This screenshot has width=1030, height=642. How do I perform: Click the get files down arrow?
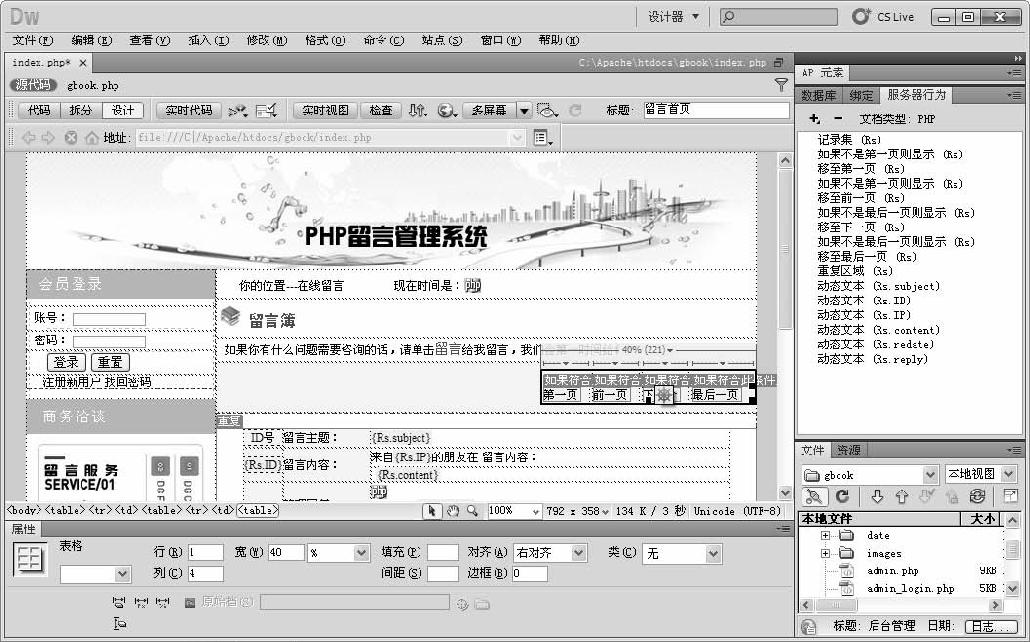[x=877, y=497]
